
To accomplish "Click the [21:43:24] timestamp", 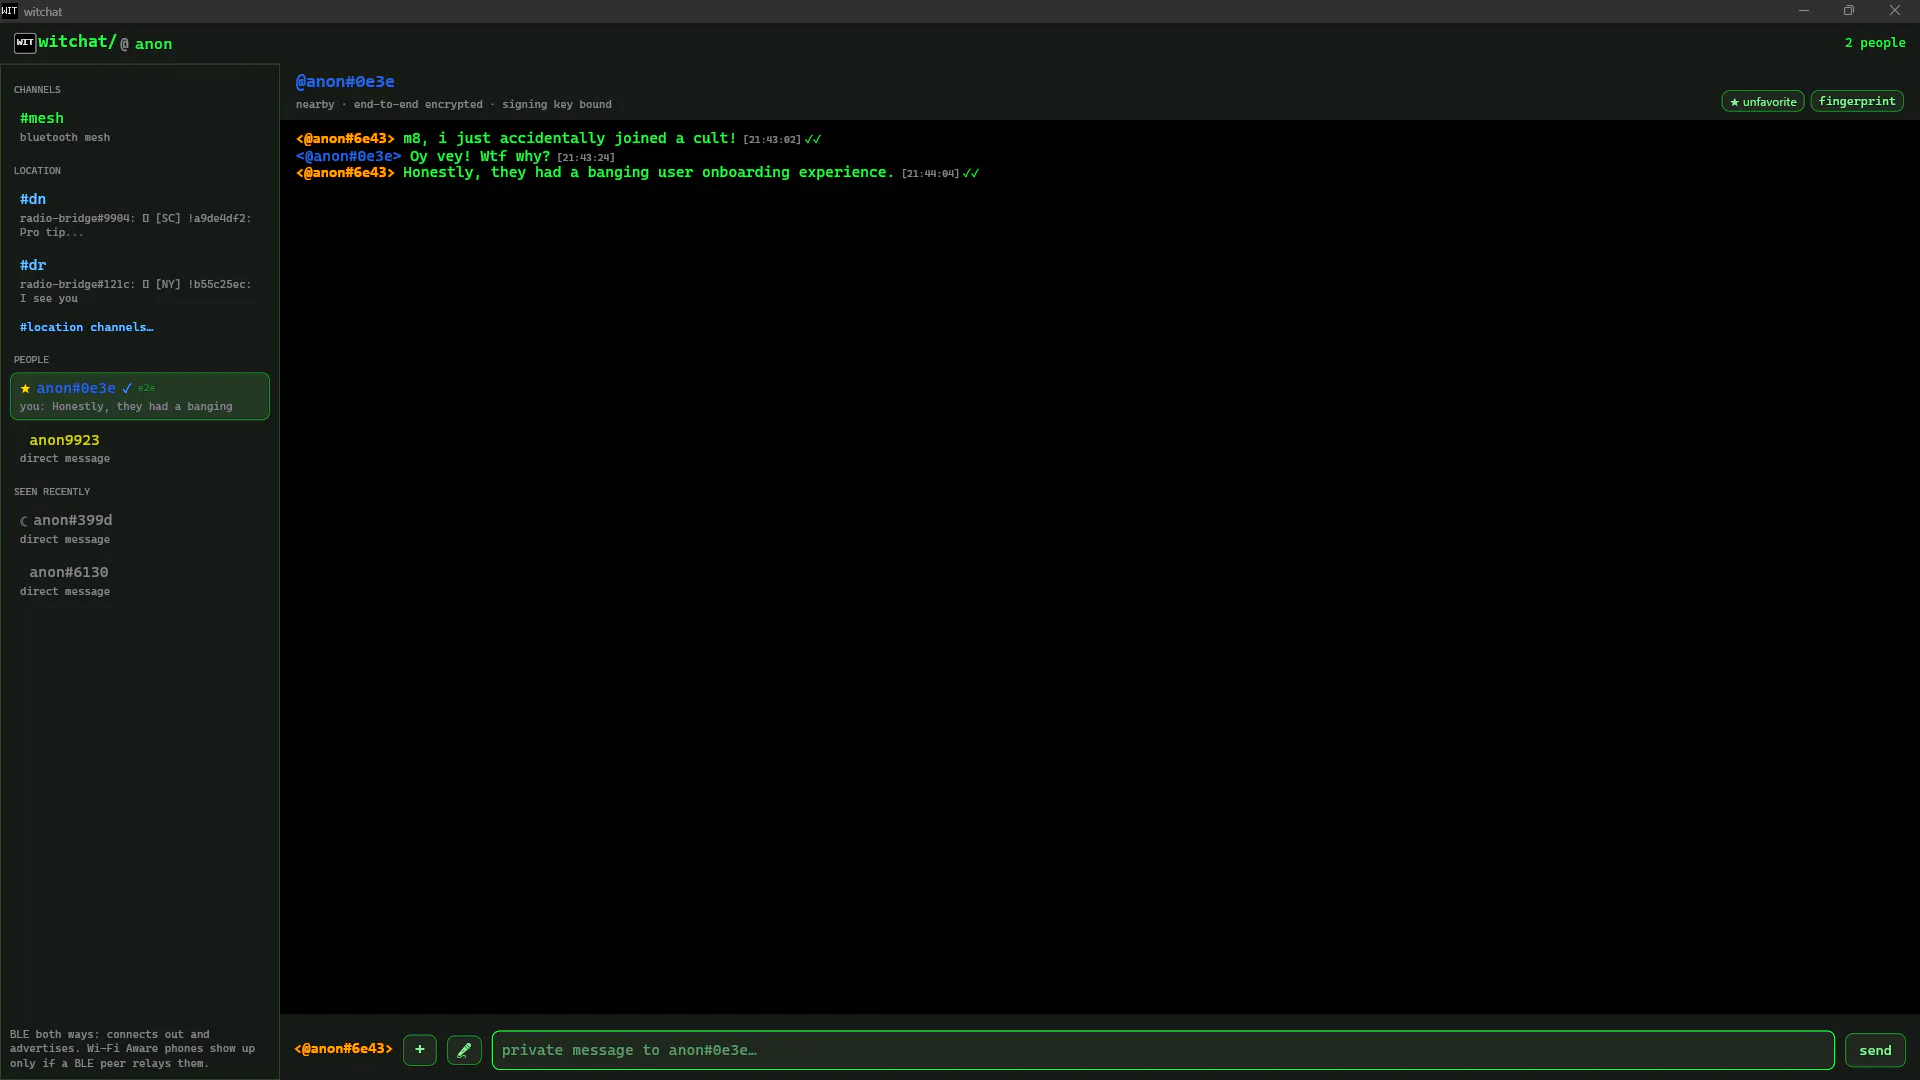I will [586, 157].
